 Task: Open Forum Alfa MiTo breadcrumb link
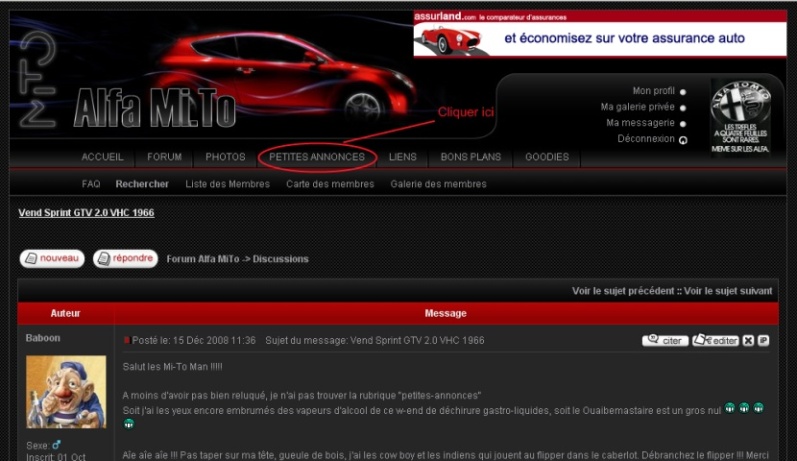(203, 259)
